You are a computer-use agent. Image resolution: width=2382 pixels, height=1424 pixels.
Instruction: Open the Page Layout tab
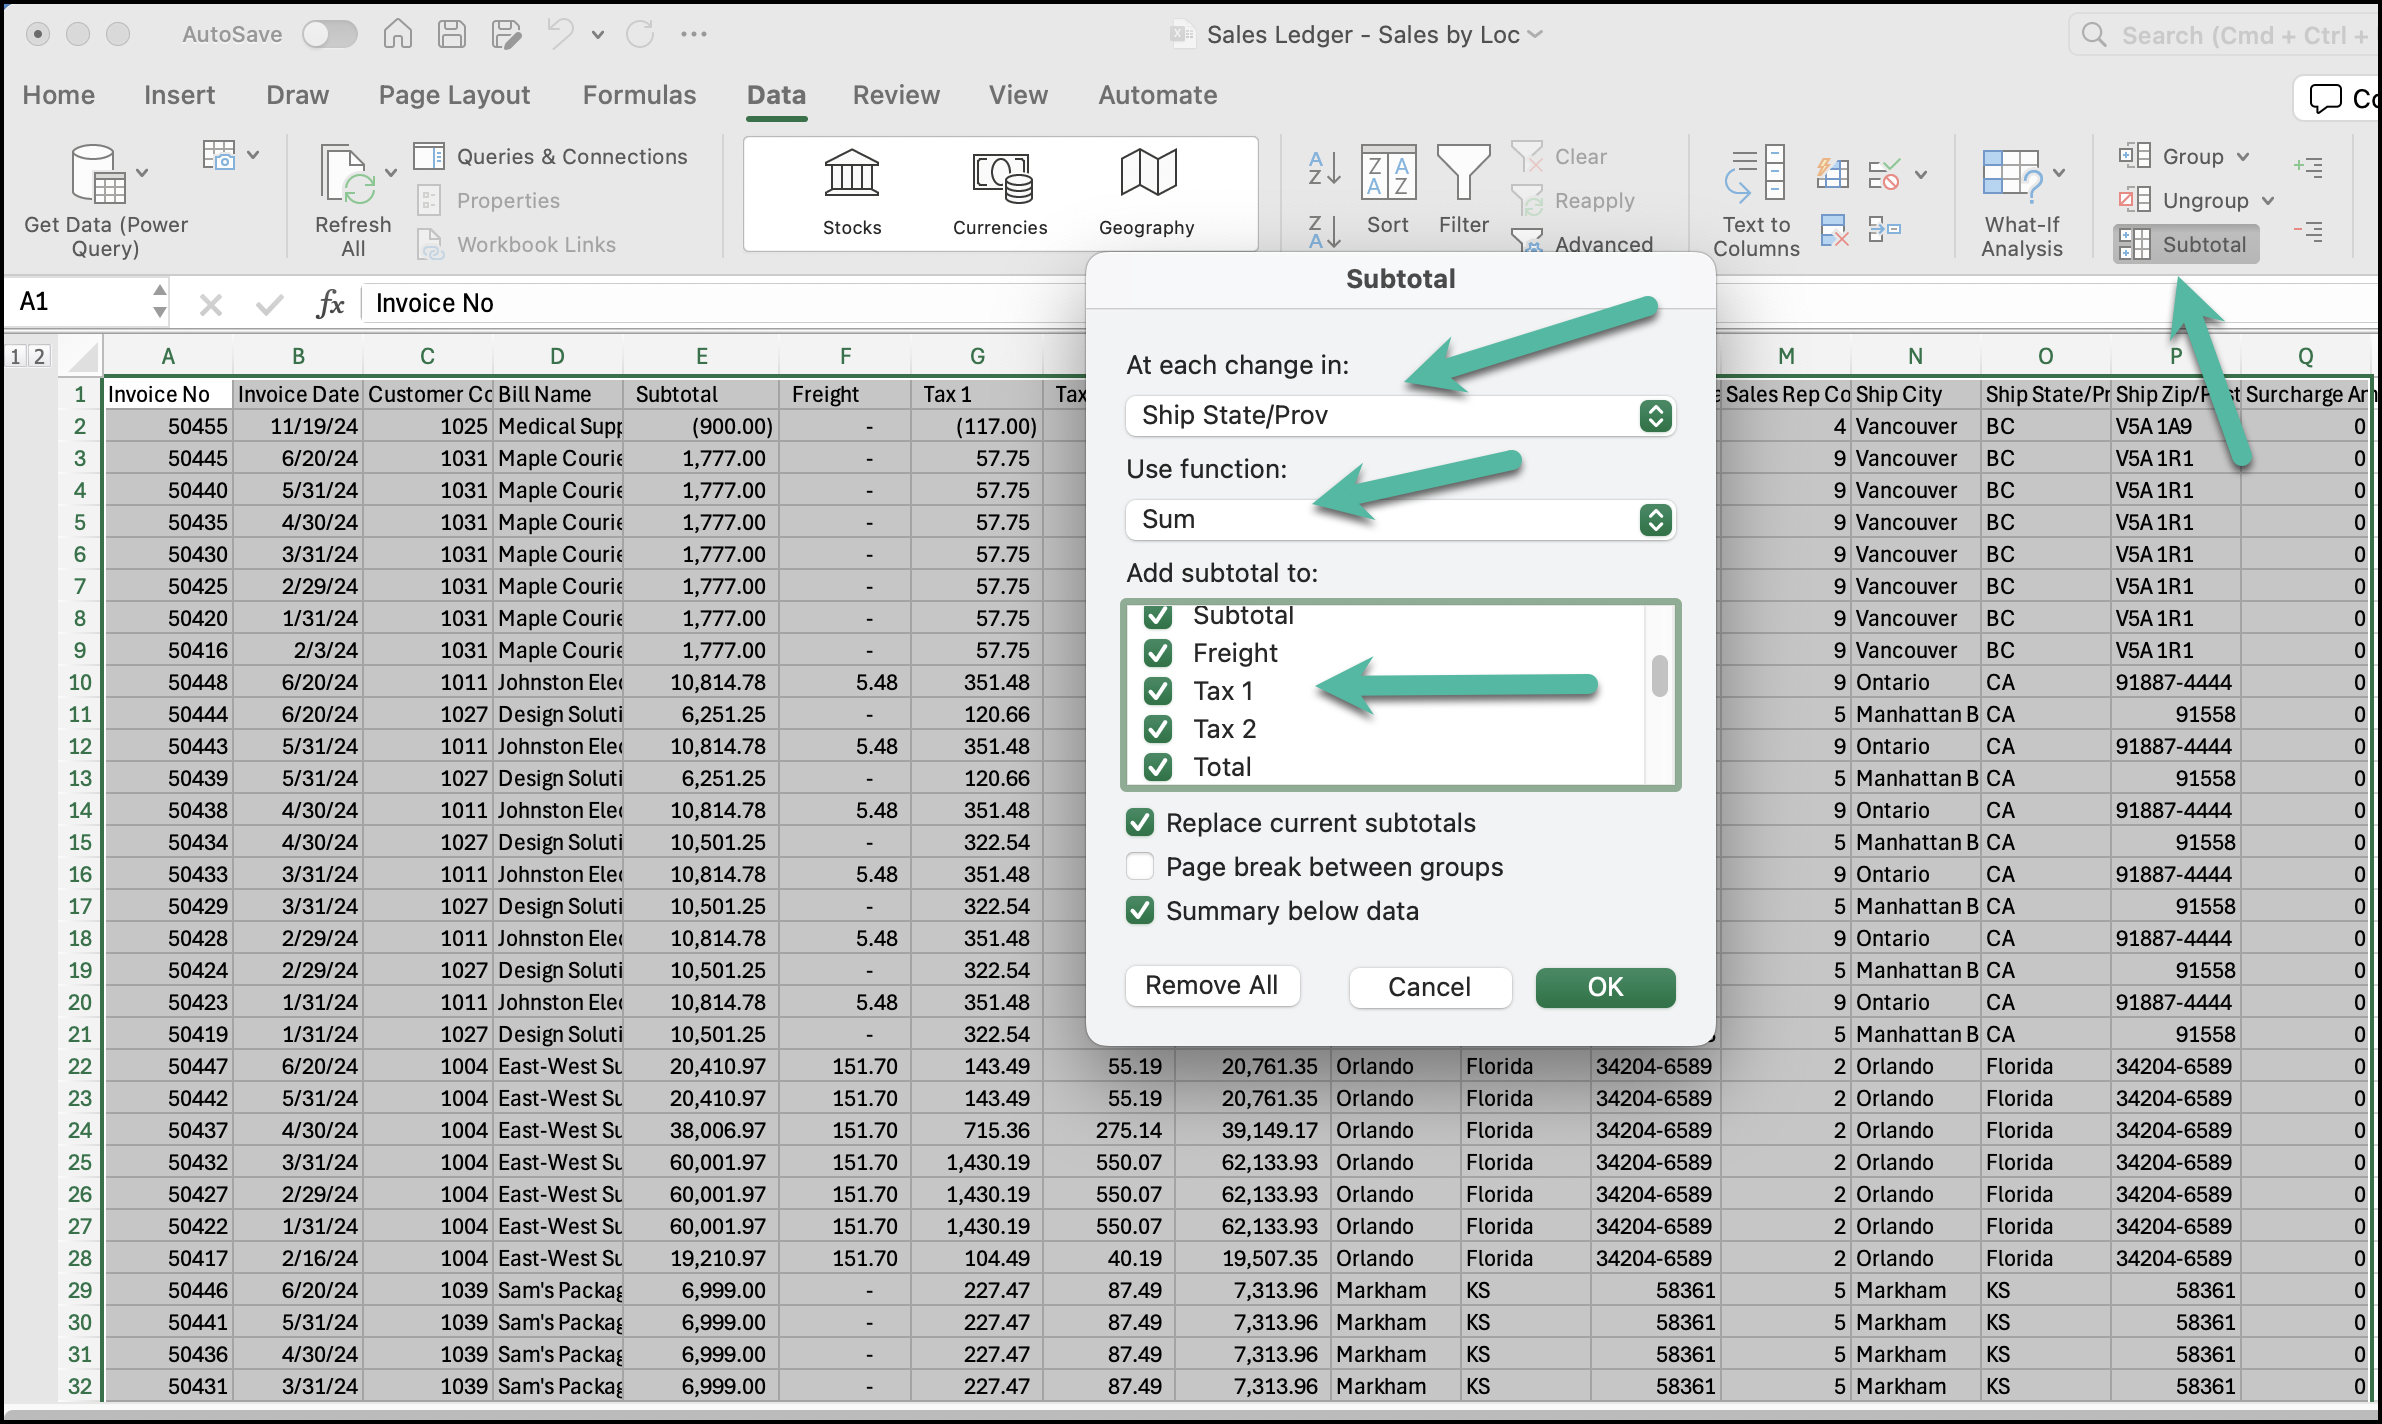click(454, 95)
